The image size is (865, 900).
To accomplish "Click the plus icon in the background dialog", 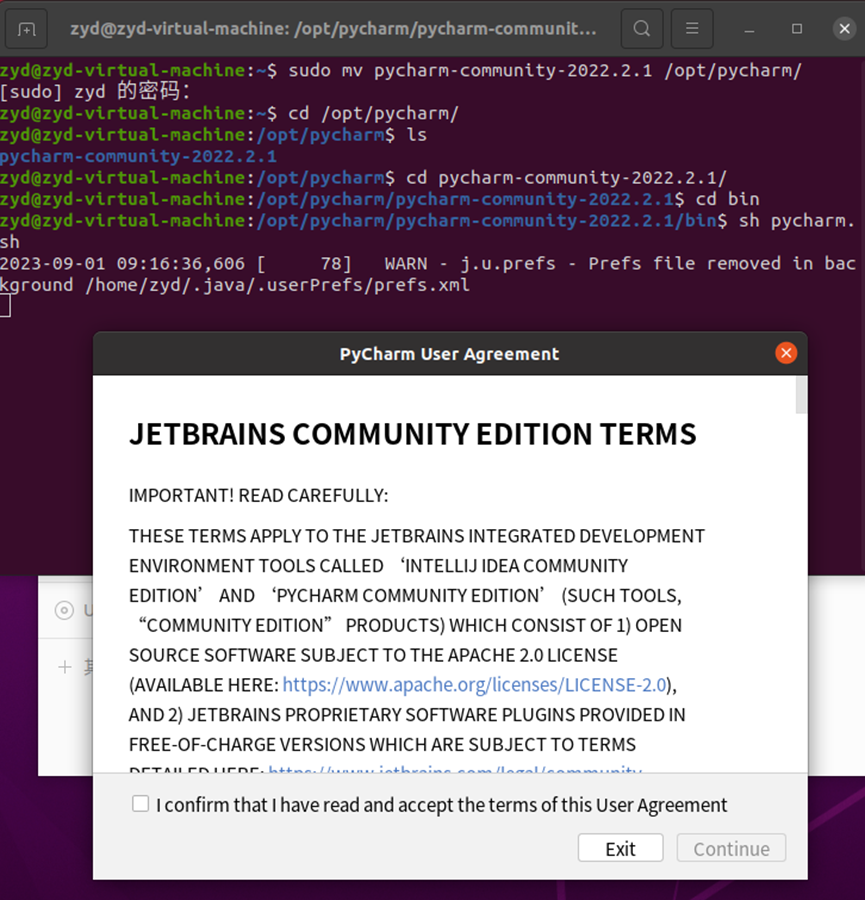I will point(64,667).
